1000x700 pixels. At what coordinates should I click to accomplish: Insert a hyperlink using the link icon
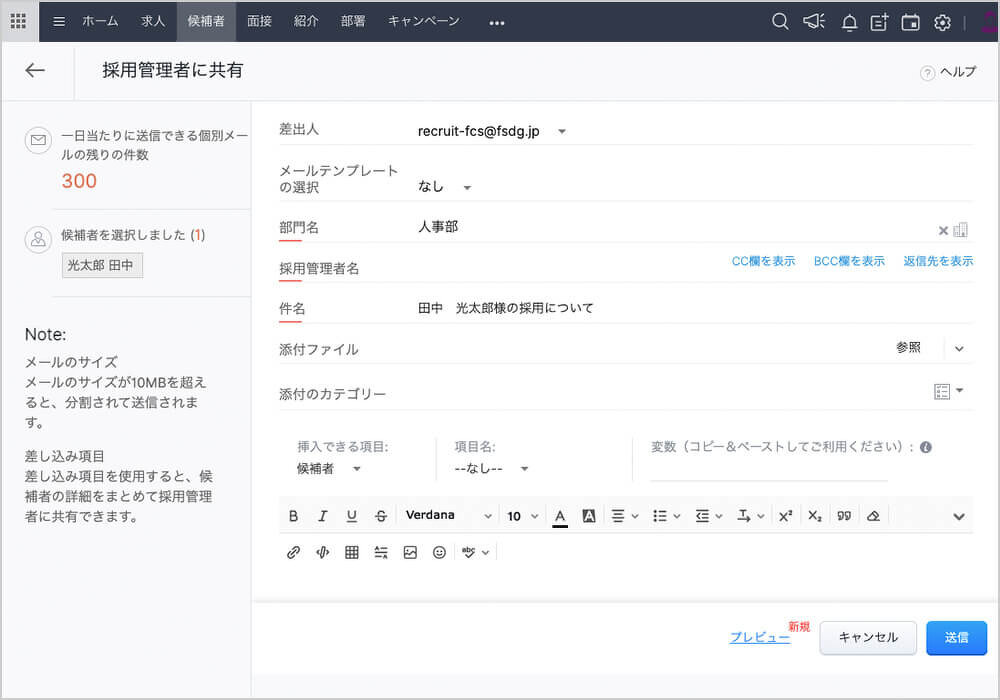(293, 552)
